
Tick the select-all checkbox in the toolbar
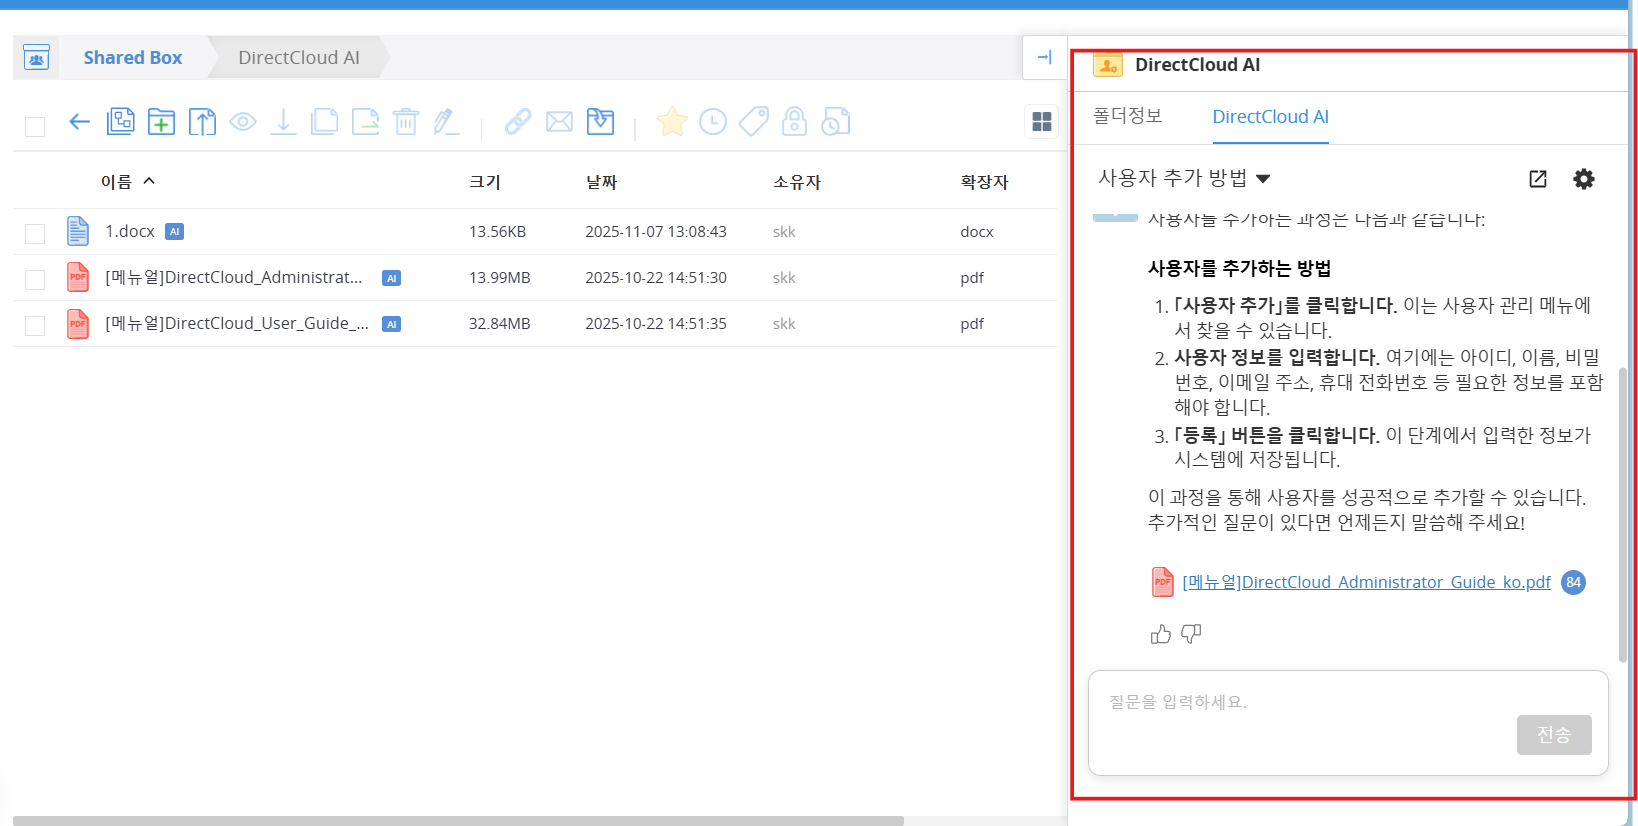pyautogui.click(x=35, y=126)
